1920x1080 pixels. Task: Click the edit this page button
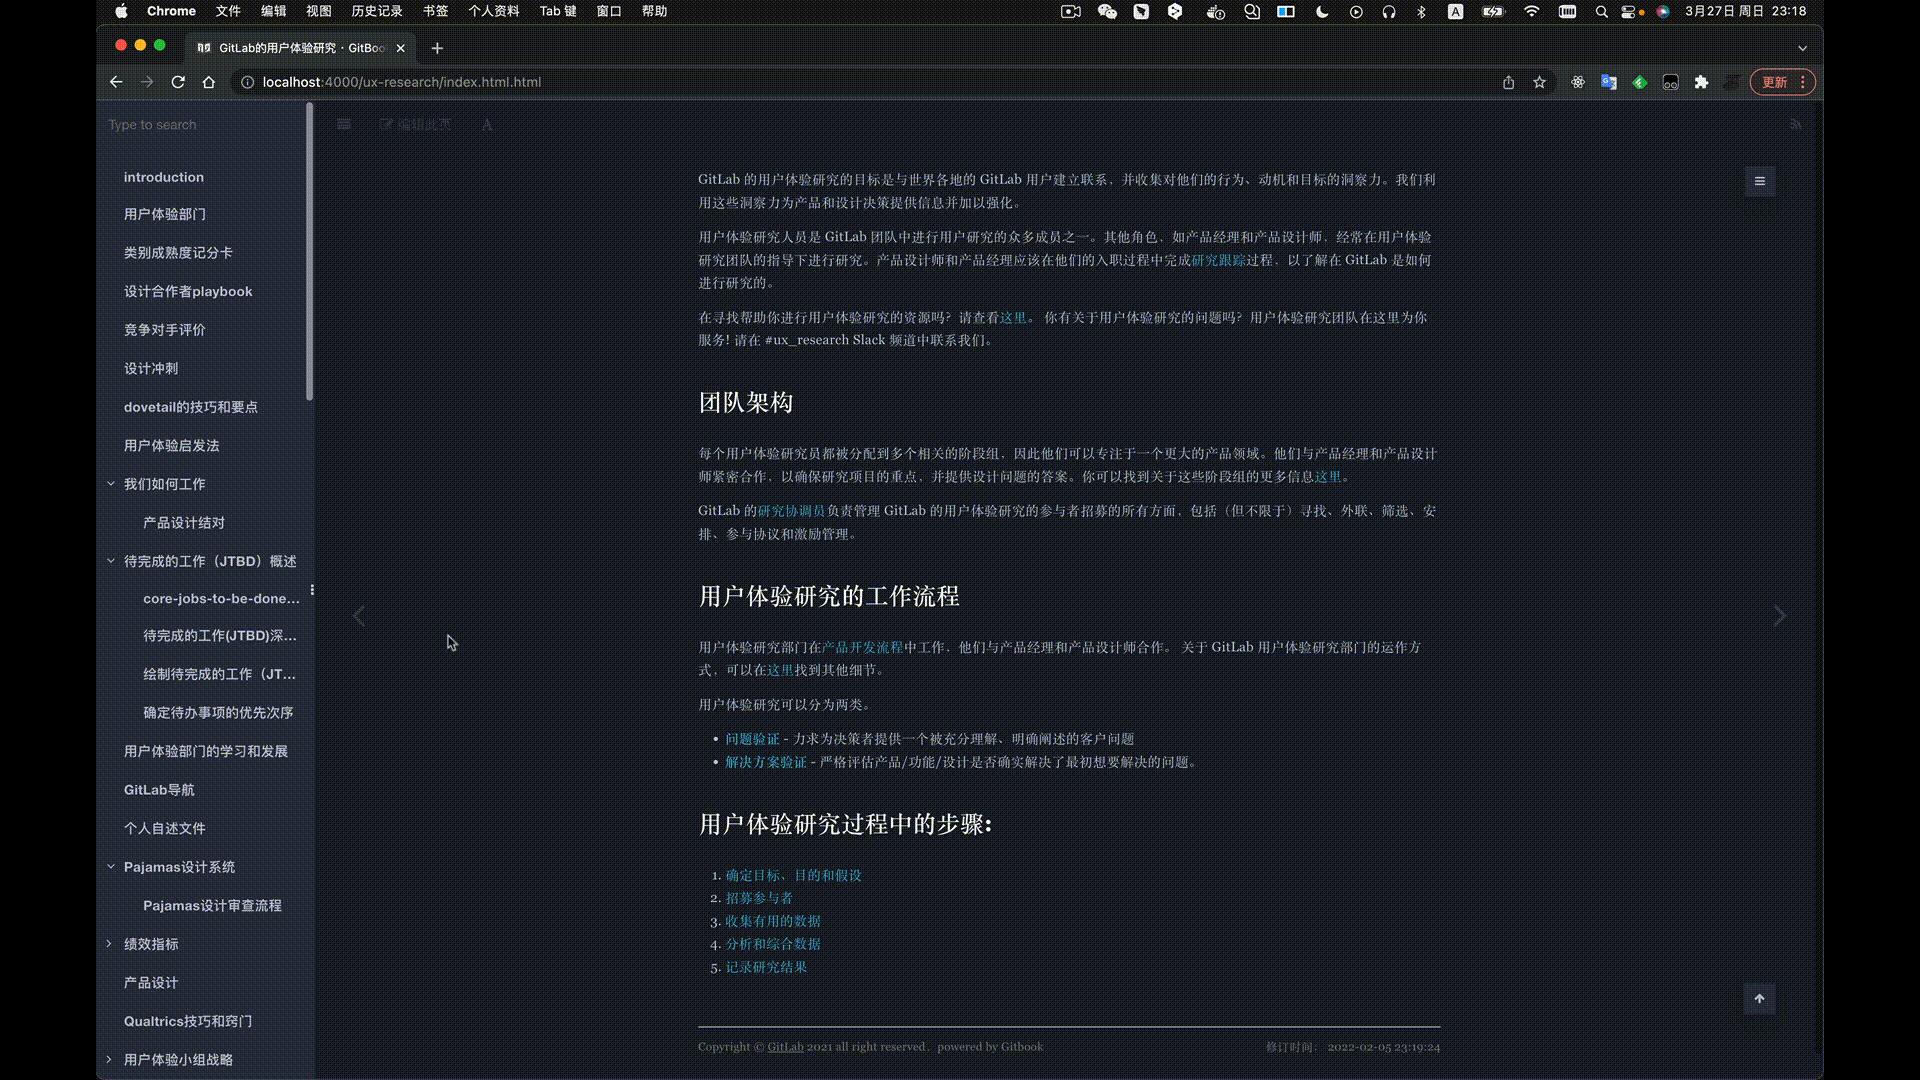415,125
